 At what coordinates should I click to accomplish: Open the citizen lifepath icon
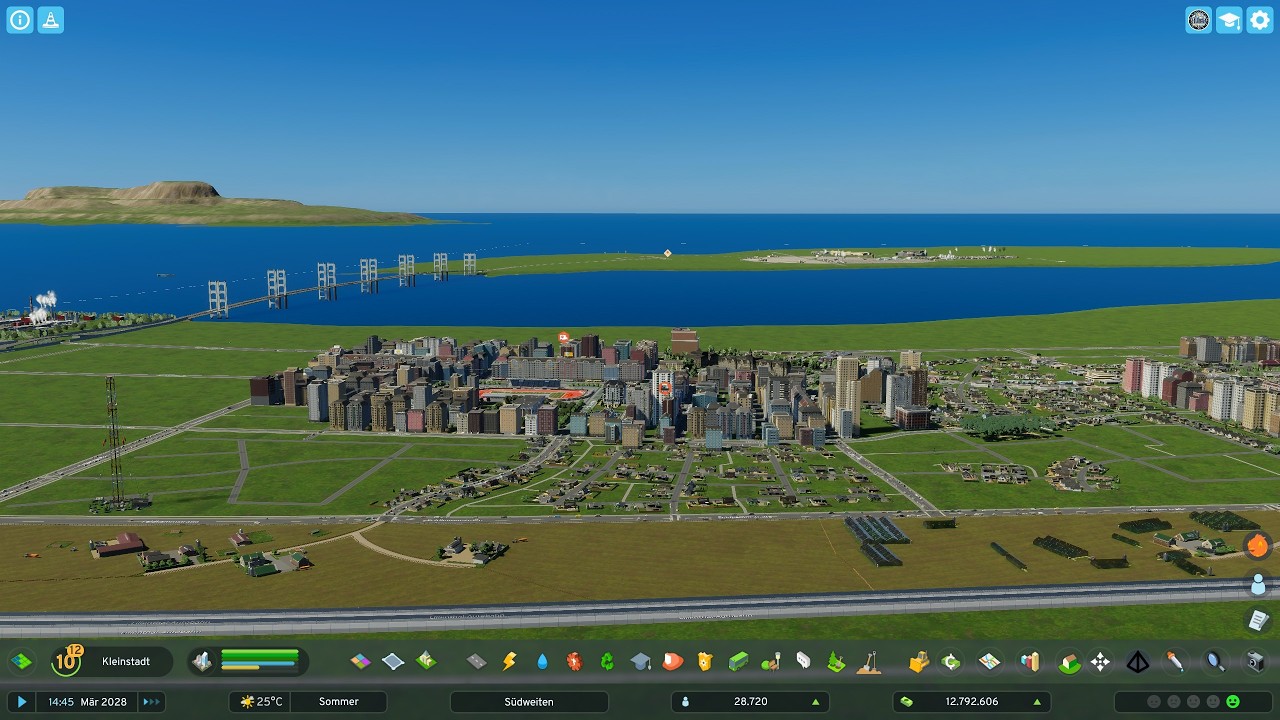click(x=1258, y=583)
